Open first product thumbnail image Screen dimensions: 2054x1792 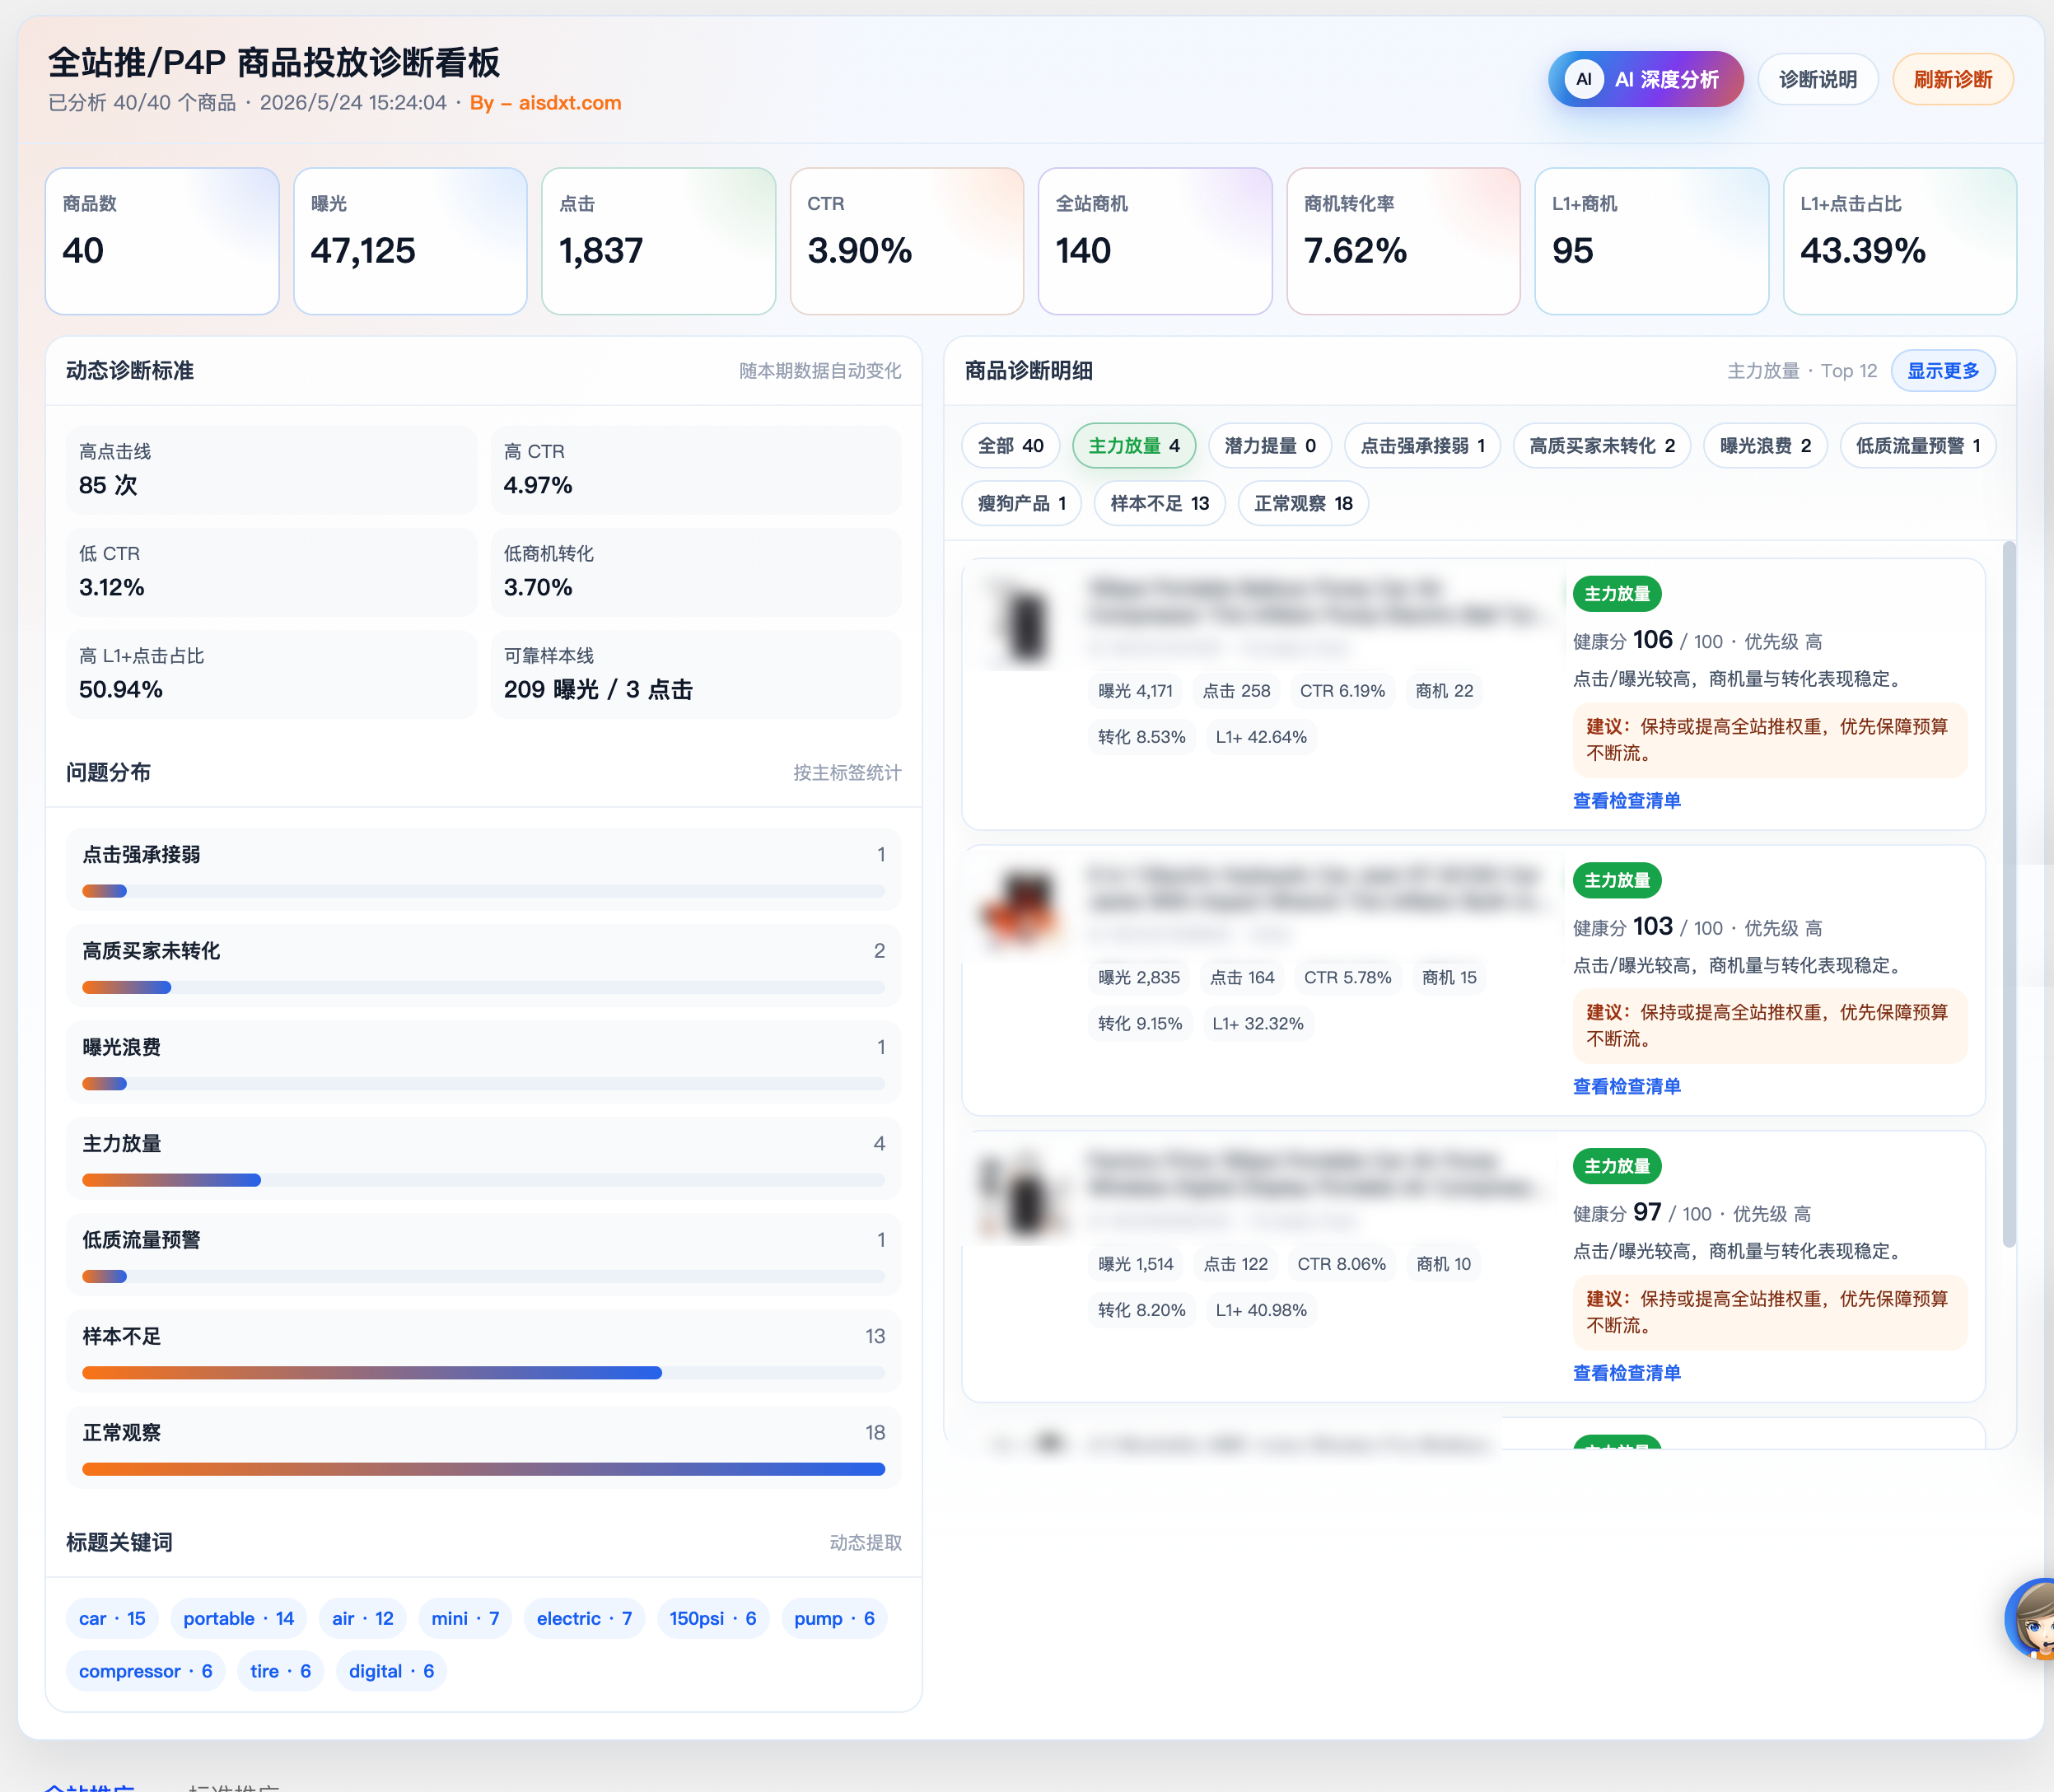tap(1022, 621)
